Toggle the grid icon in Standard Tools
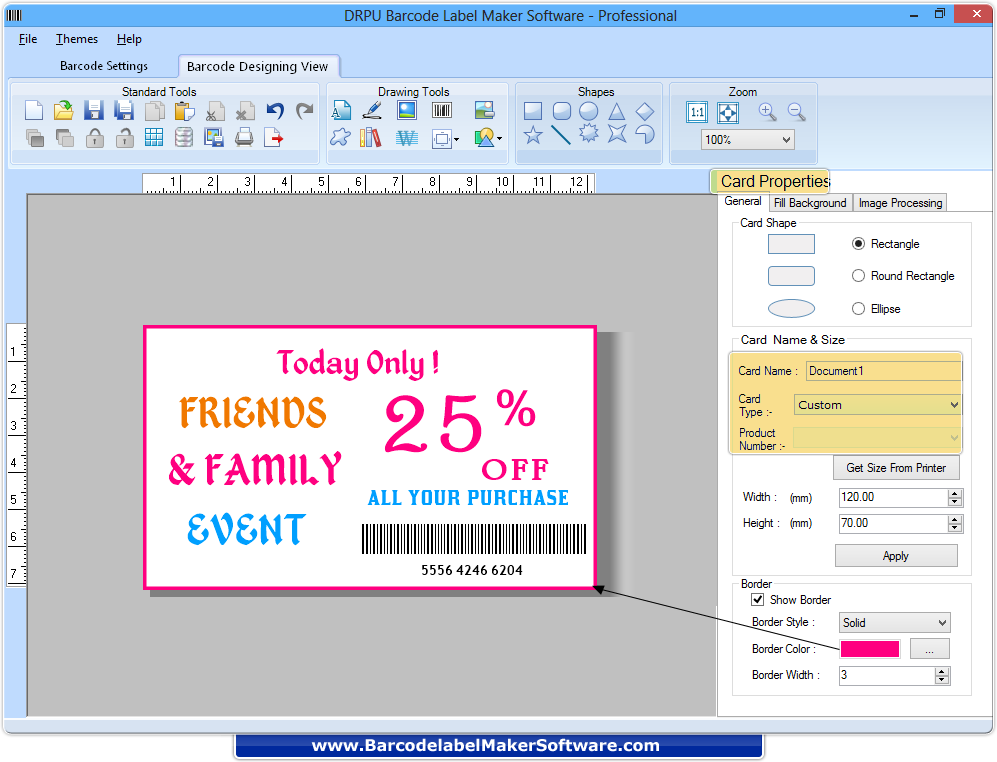Image resolution: width=997 pixels, height=762 pixels. [x=154, y=137]
